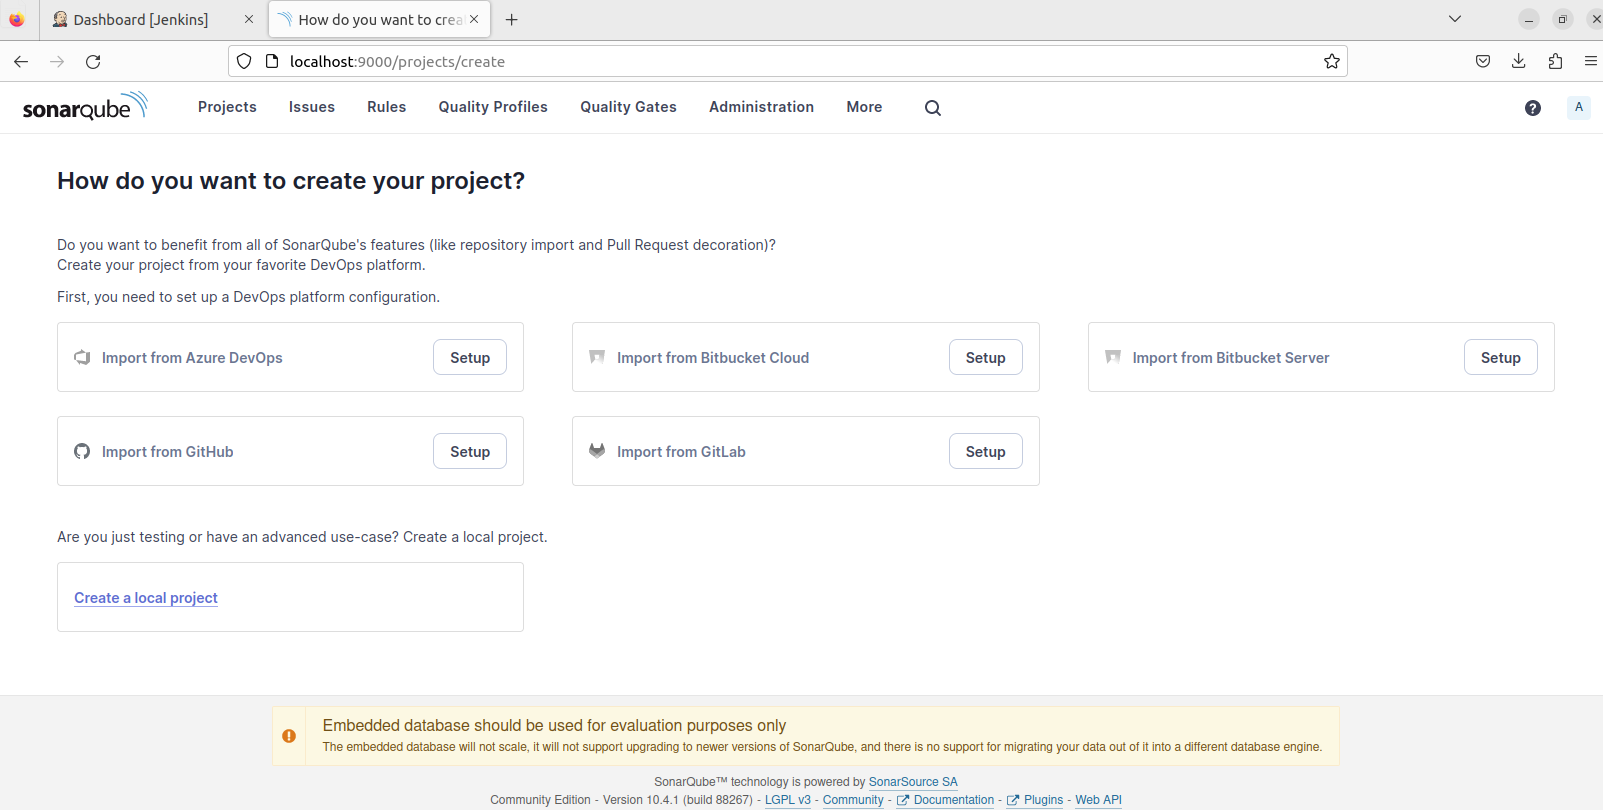Open the browser extensions icon
Viewport: 1603px width, 810px height.
1555,61
